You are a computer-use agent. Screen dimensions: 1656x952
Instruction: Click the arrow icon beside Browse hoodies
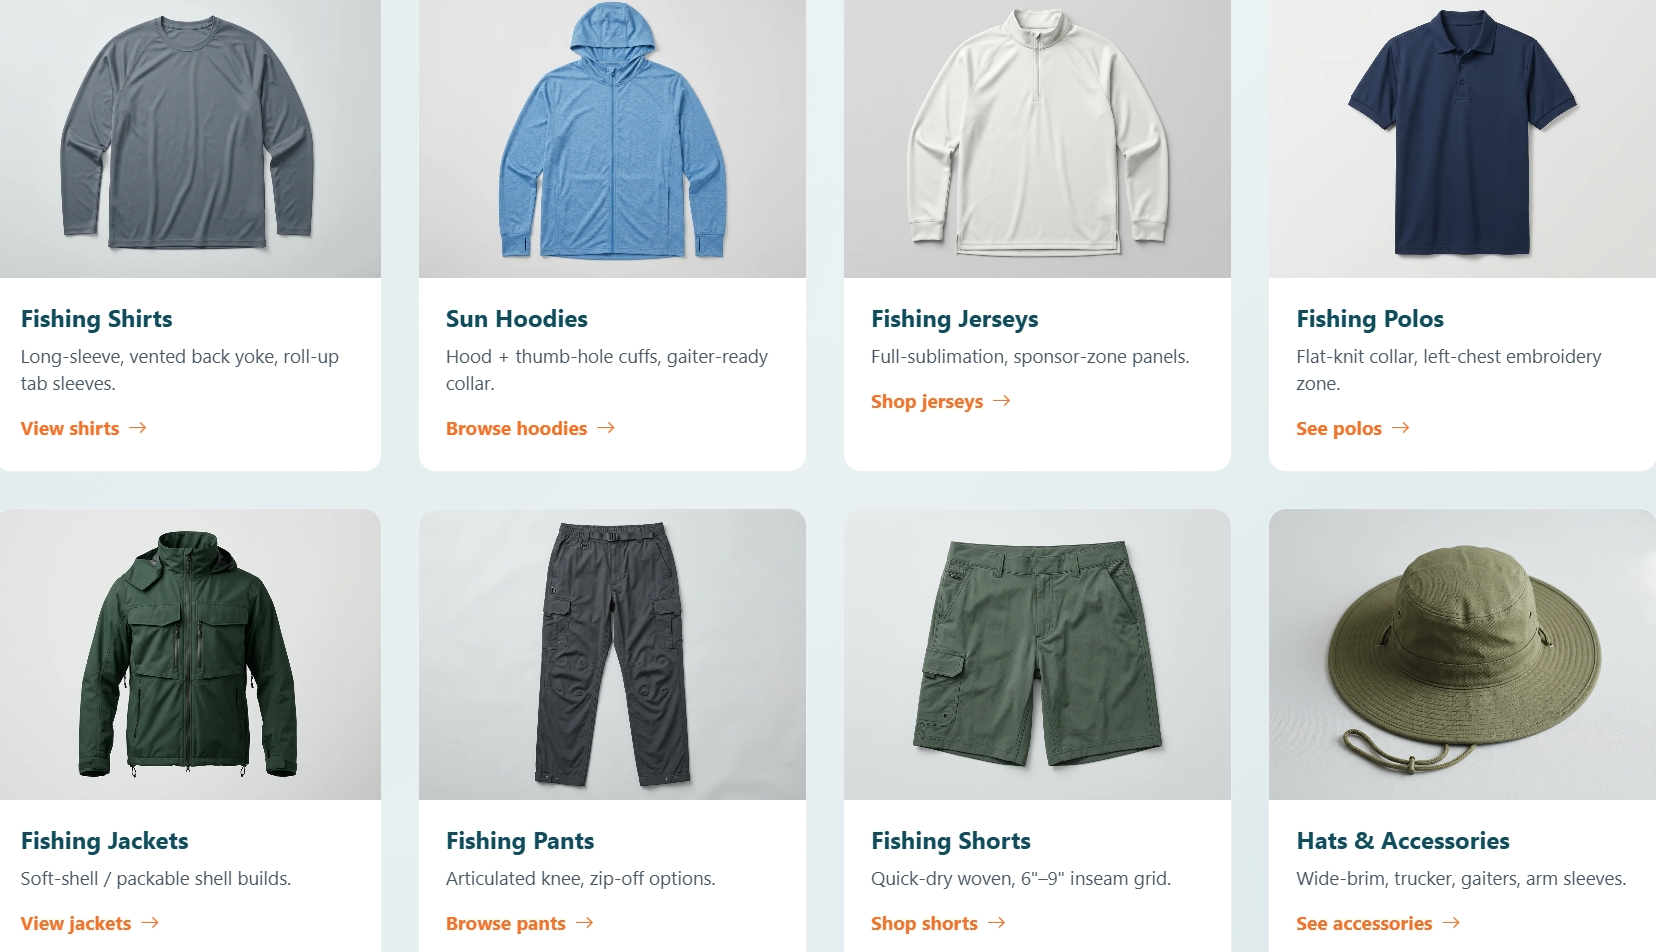[606, 428]
